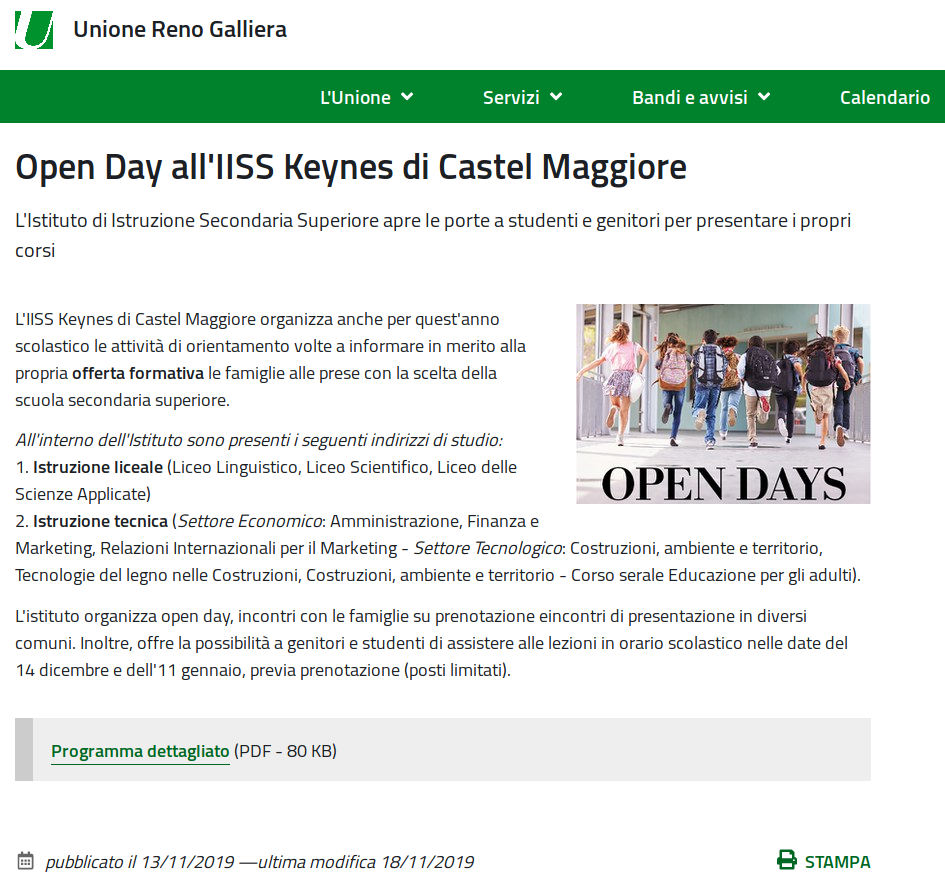Image resolution: width=945 pixels, height=879 pixels.
Task: Click the italic line 'All'interno dell'Istituto sono presenti'
Action: point(259,440)
